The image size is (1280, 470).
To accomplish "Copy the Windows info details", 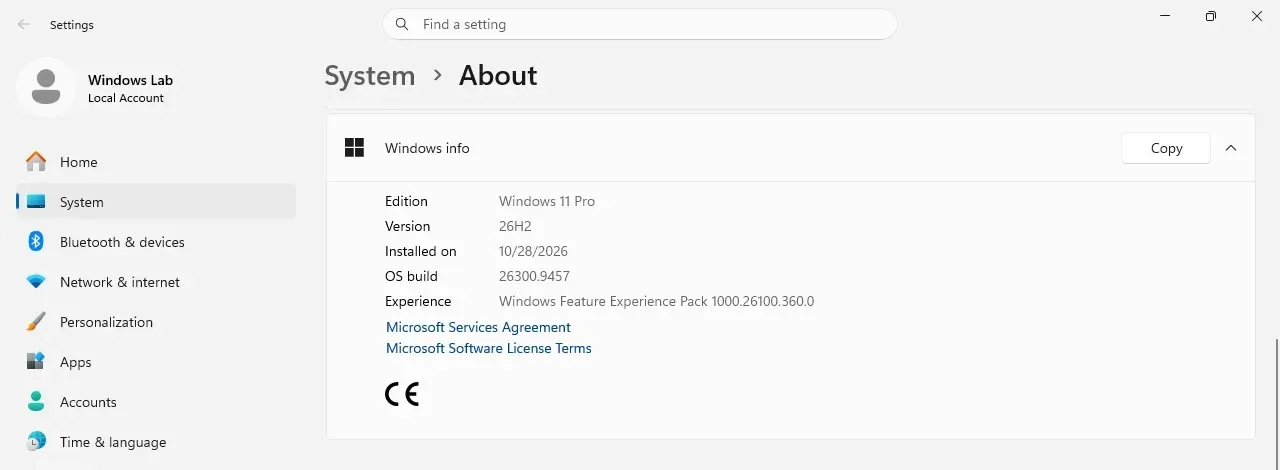I will coord(1166,148).
